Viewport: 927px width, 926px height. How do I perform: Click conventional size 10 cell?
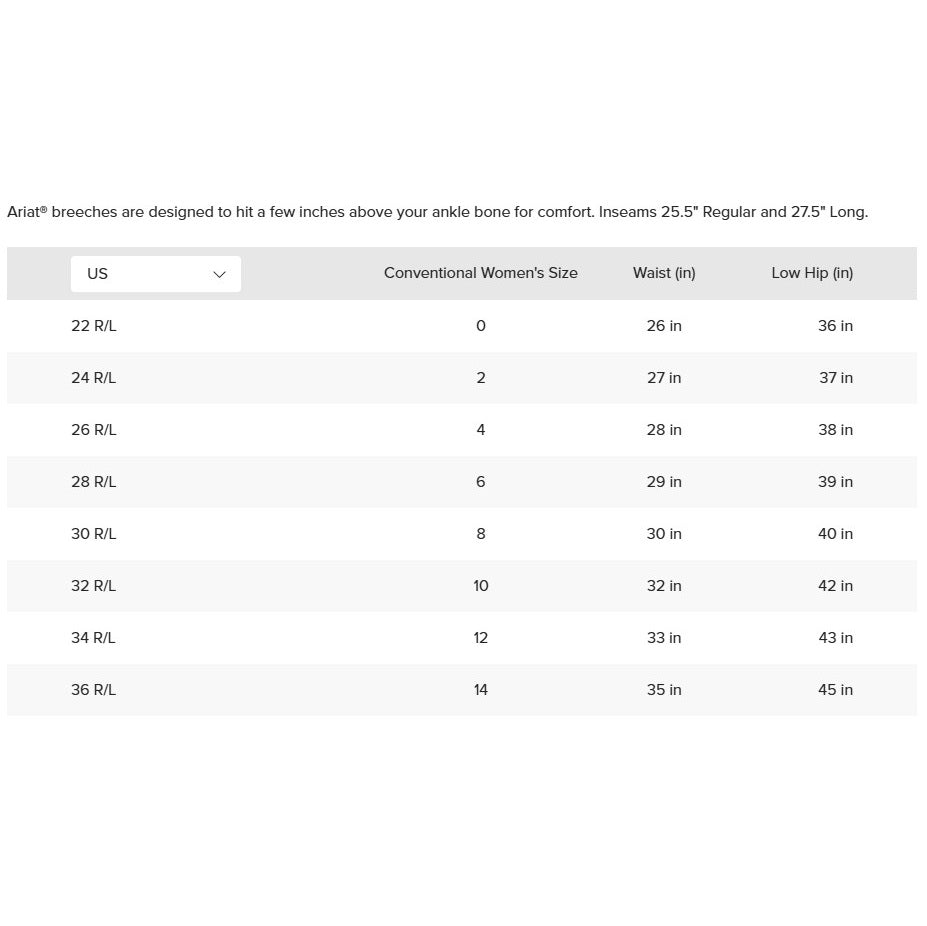click(481, 586)
